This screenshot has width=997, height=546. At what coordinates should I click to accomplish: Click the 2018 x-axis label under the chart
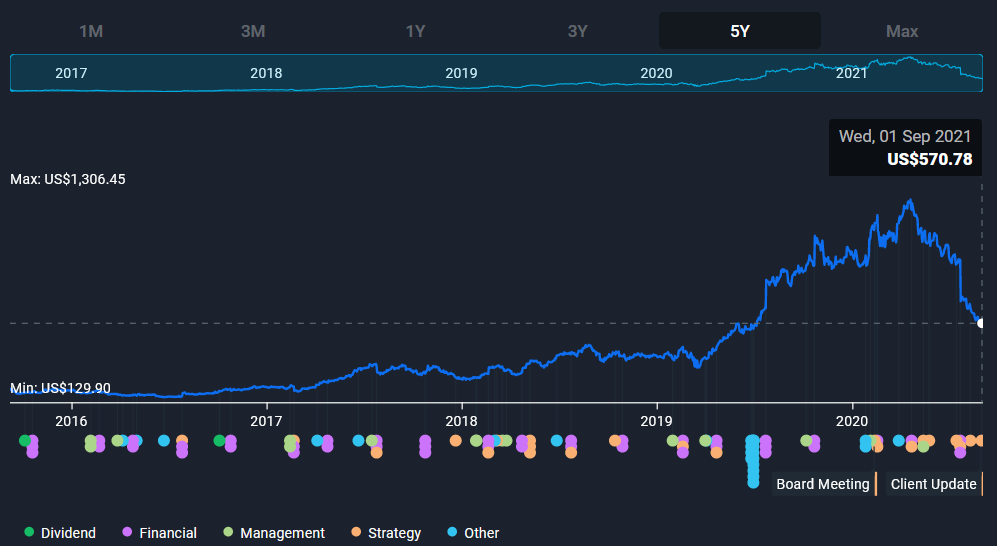pos(461,421)
